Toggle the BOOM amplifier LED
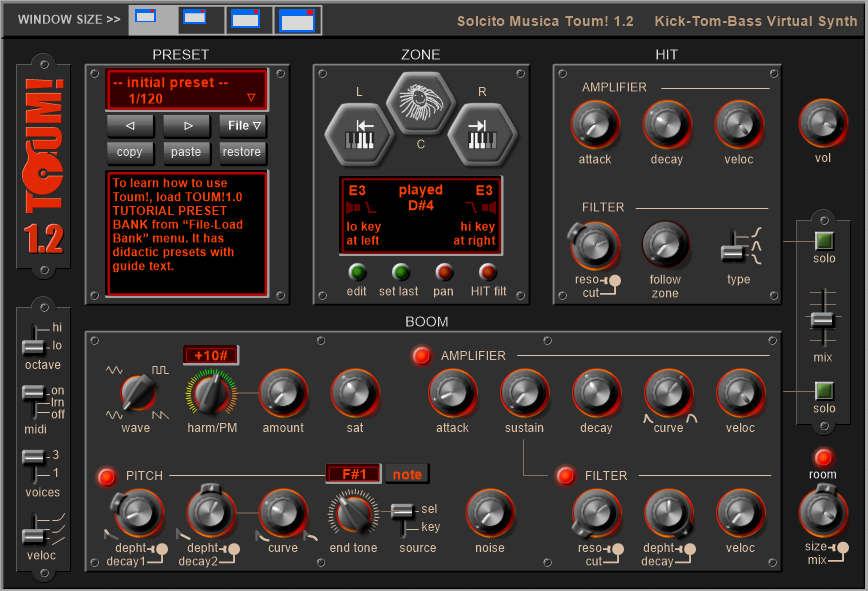The width and height of the screenshot is (868, 591). (421, 355)
